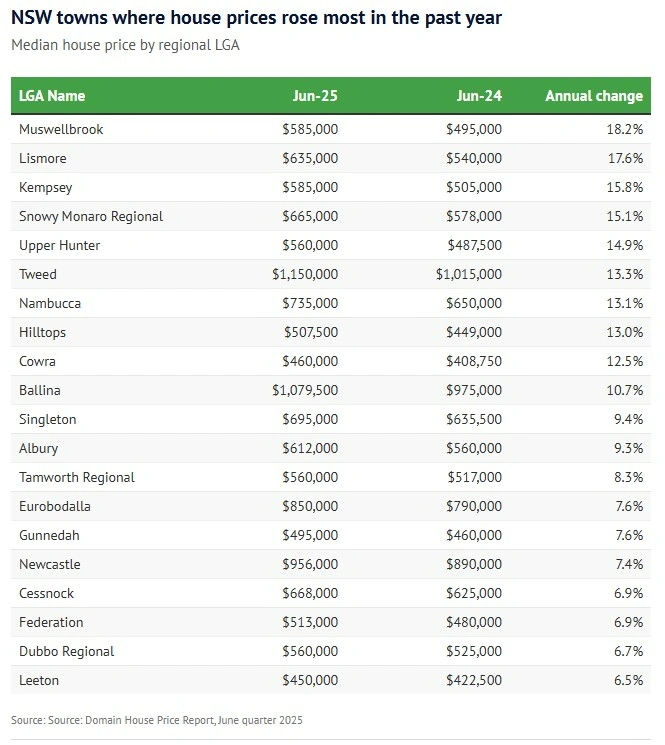Click the Leeton LGA name cell
Screen dimensions: 665x745
(39, 680)
